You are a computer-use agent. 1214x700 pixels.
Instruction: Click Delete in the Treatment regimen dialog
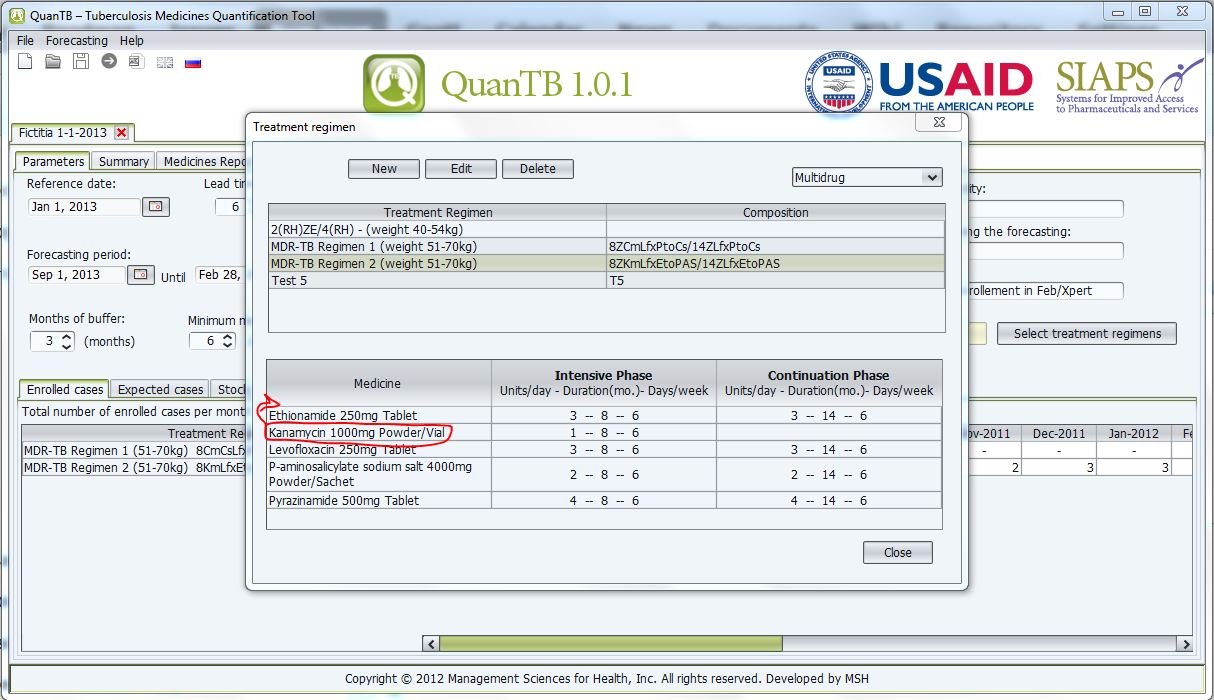coord(538,169)
